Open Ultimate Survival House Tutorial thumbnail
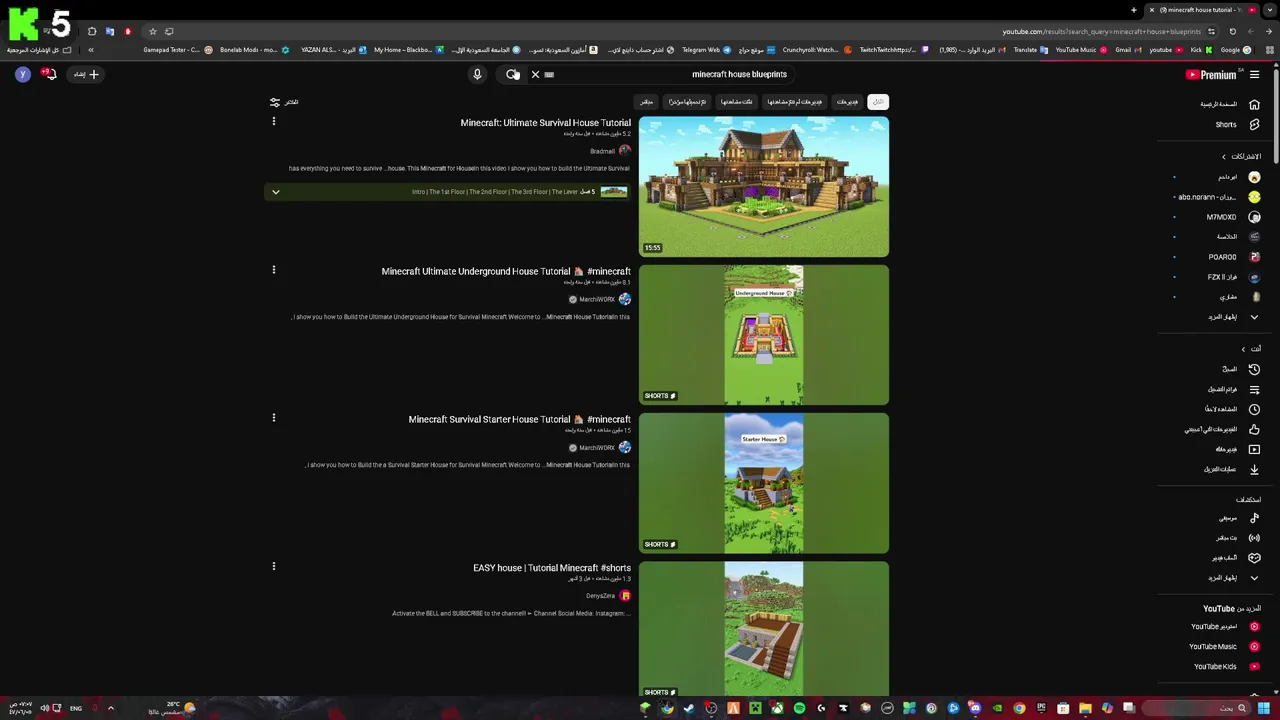1280x720 pixels. pyautogui.click(x=764, y=187)
